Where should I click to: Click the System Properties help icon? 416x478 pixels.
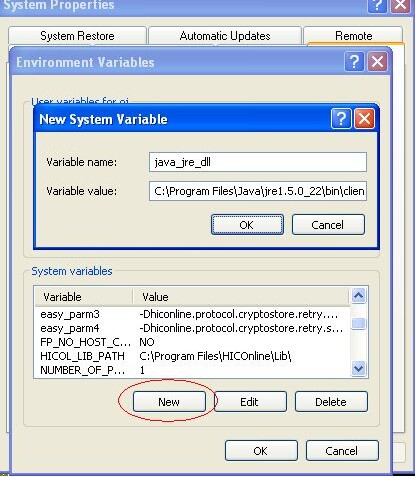click(x=377, y=5)
